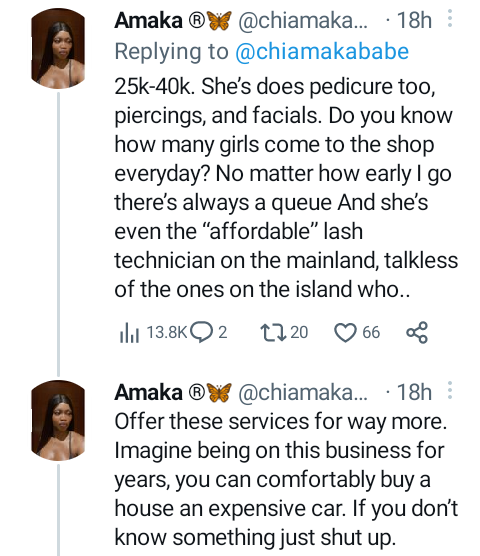Open Amaka's display name on the second tweet
This screenshot has height=556, width=480.
[148, 392]
